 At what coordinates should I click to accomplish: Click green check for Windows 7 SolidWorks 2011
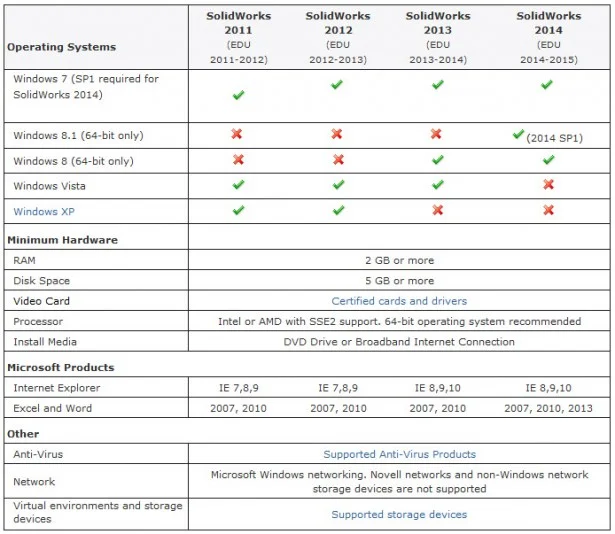tap(238, 96)
